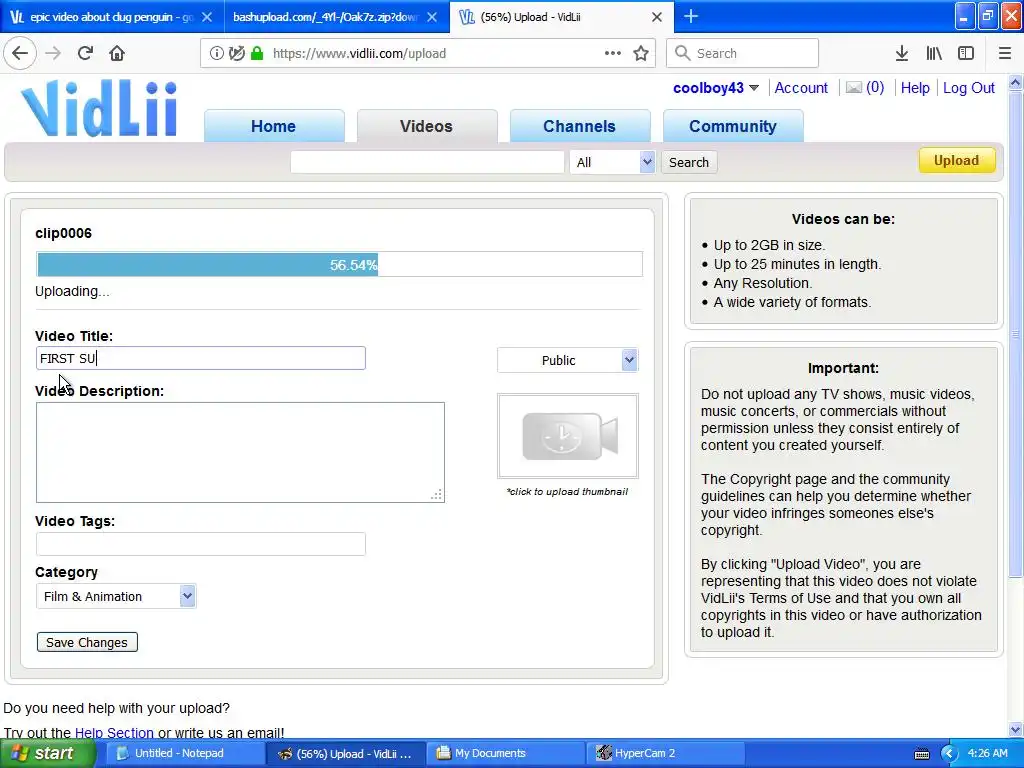Click the page vertical scrollbar thumb
Screen dimensions: 1024x768
[1016, 333]
